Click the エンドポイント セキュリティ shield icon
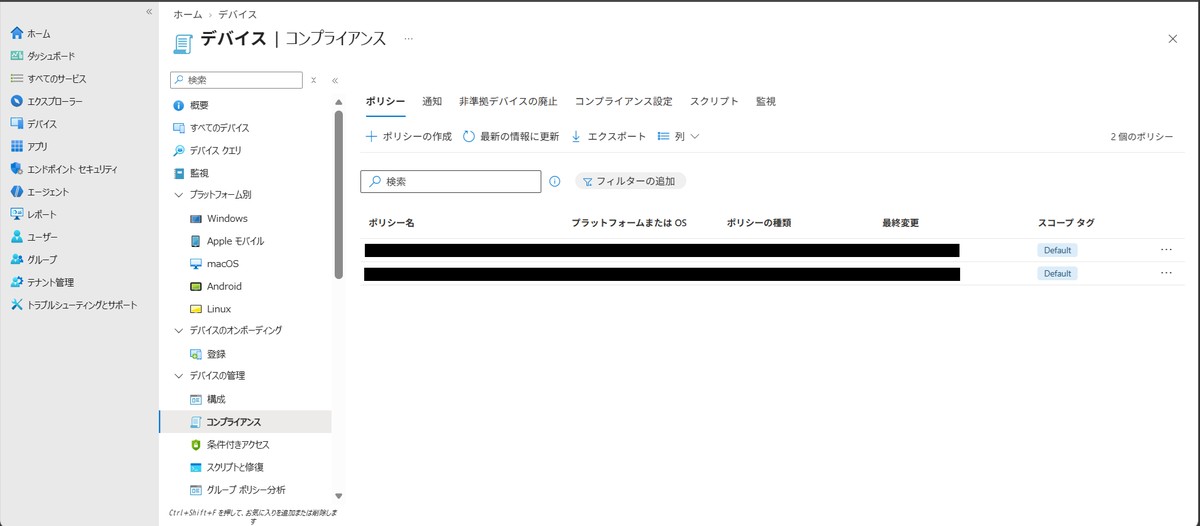This screenshot has width=1200, height=526. (16, 169)
